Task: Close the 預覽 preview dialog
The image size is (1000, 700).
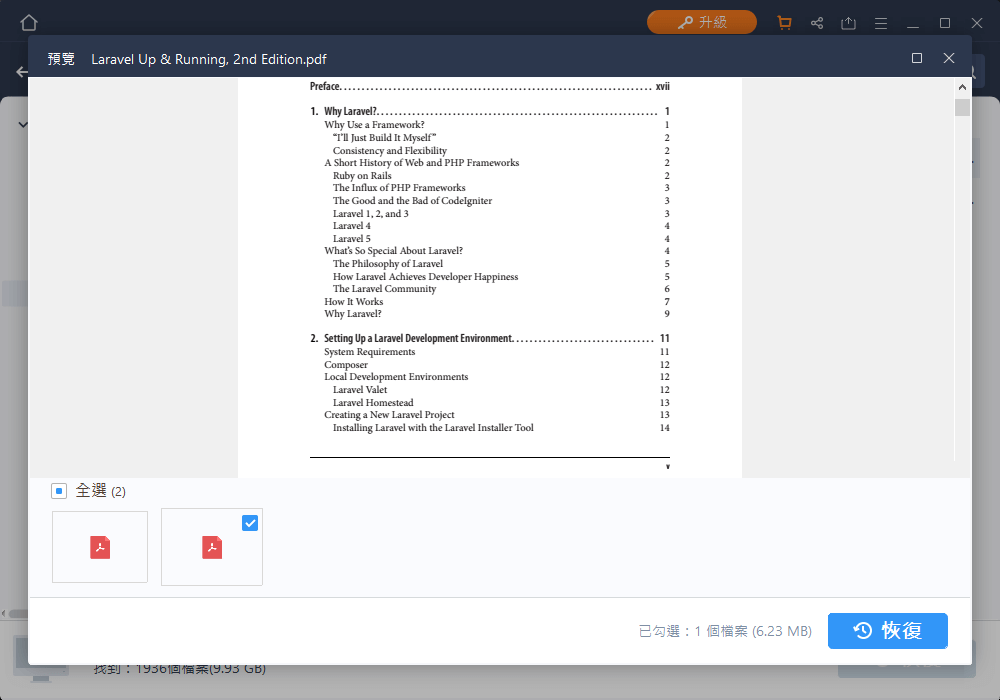Action: (949, 59)
